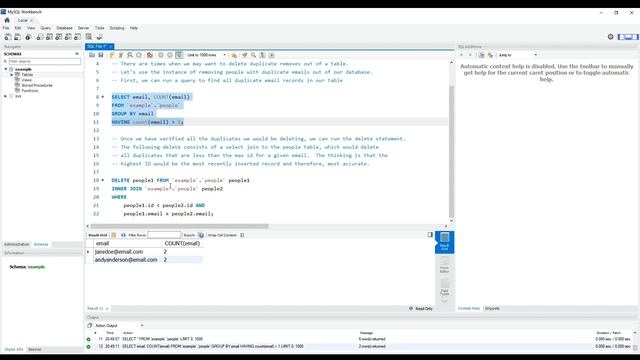Click the Filter Rows input field
Viewport: 640px width, 360px height.
pos(164,235)
